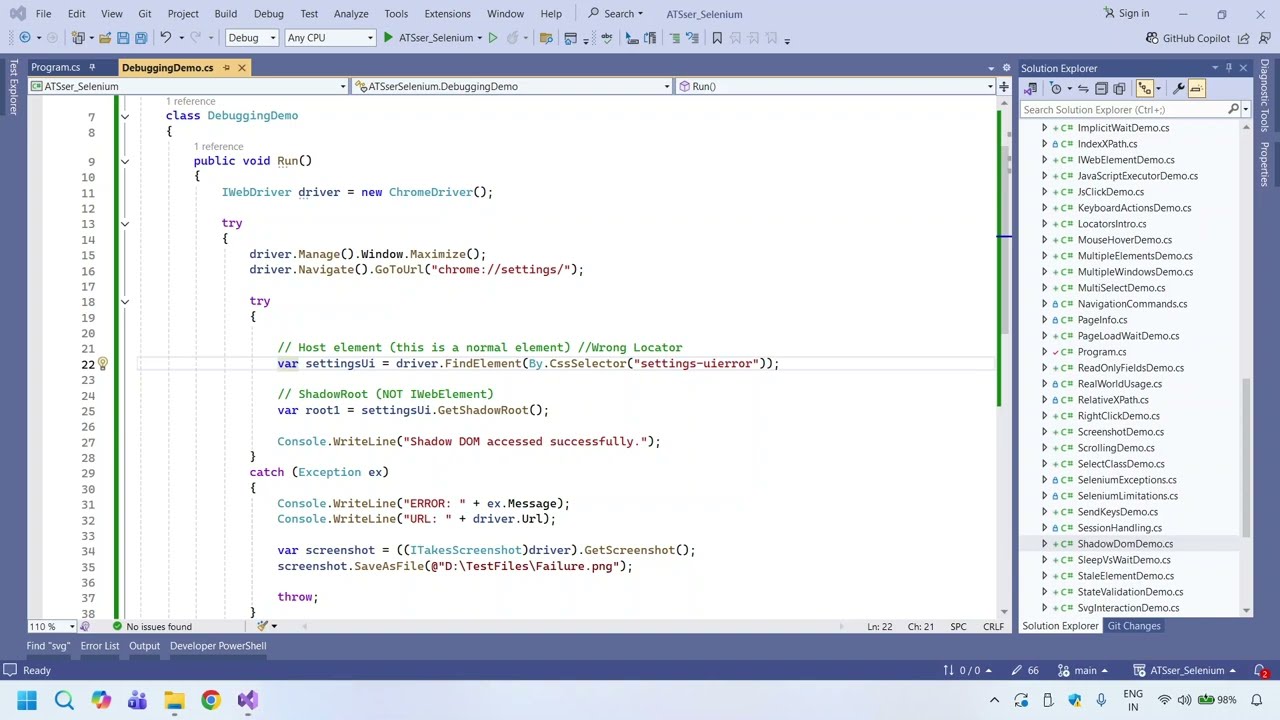This screenshot has height=720, width=1280.
Task: Collapse the inner try block on line 18
Action: tap(124, 301)
